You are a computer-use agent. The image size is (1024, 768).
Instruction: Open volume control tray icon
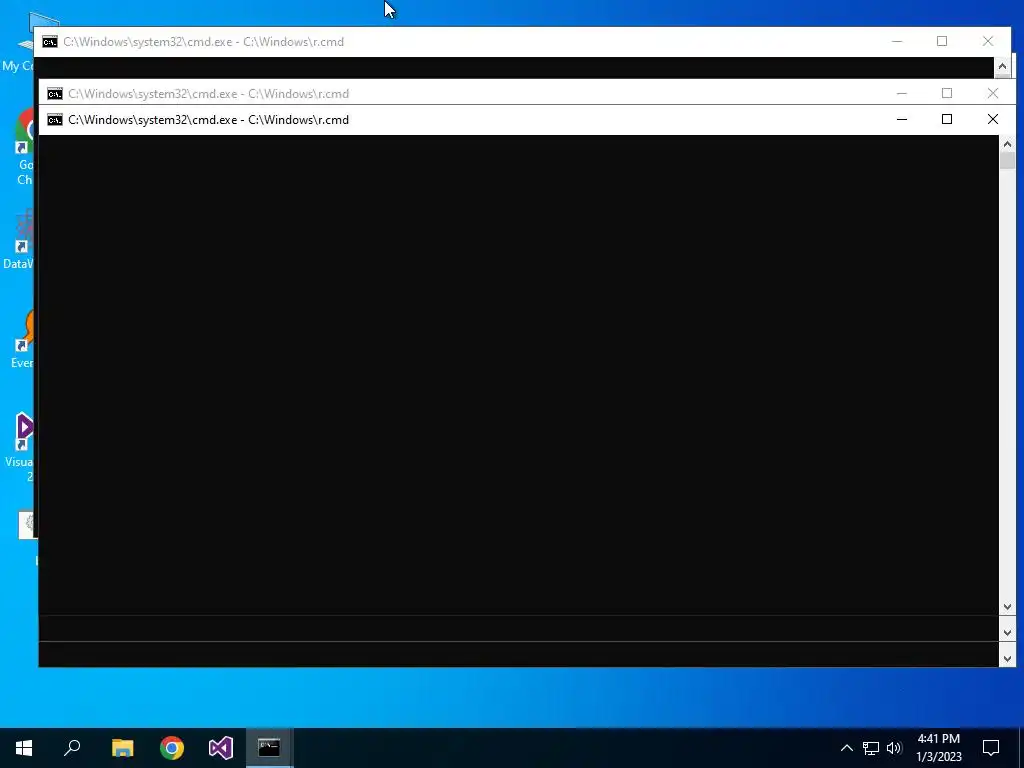click(x=894, y=748)
